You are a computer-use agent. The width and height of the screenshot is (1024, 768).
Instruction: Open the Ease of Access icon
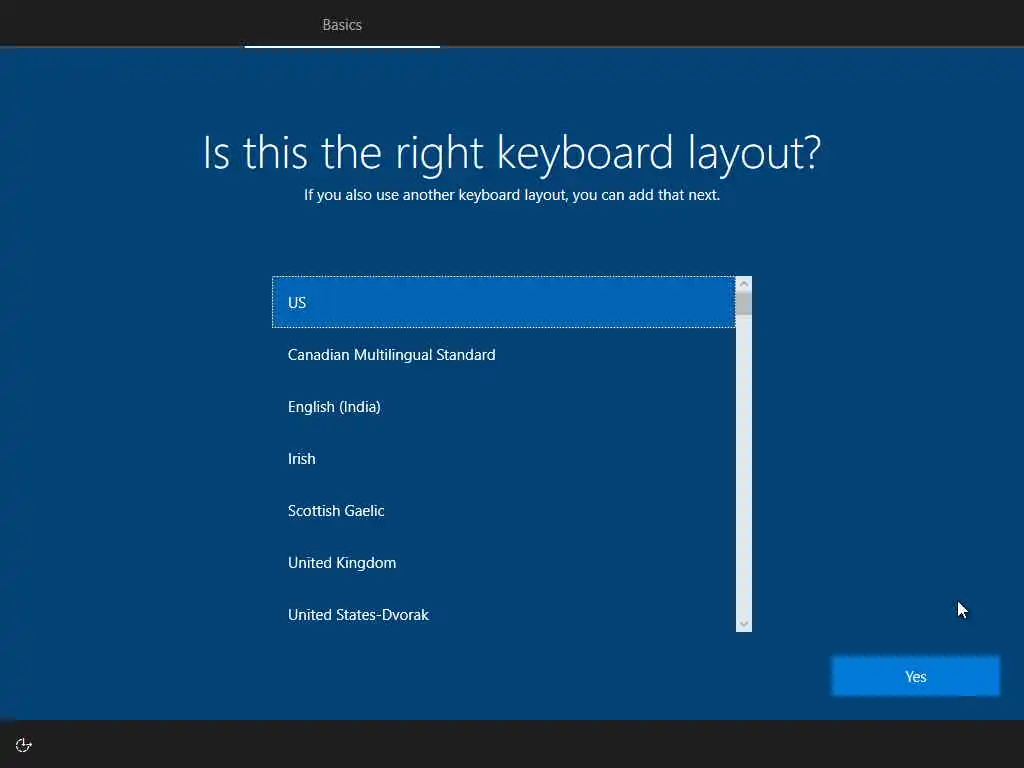(x=24, y=745)
